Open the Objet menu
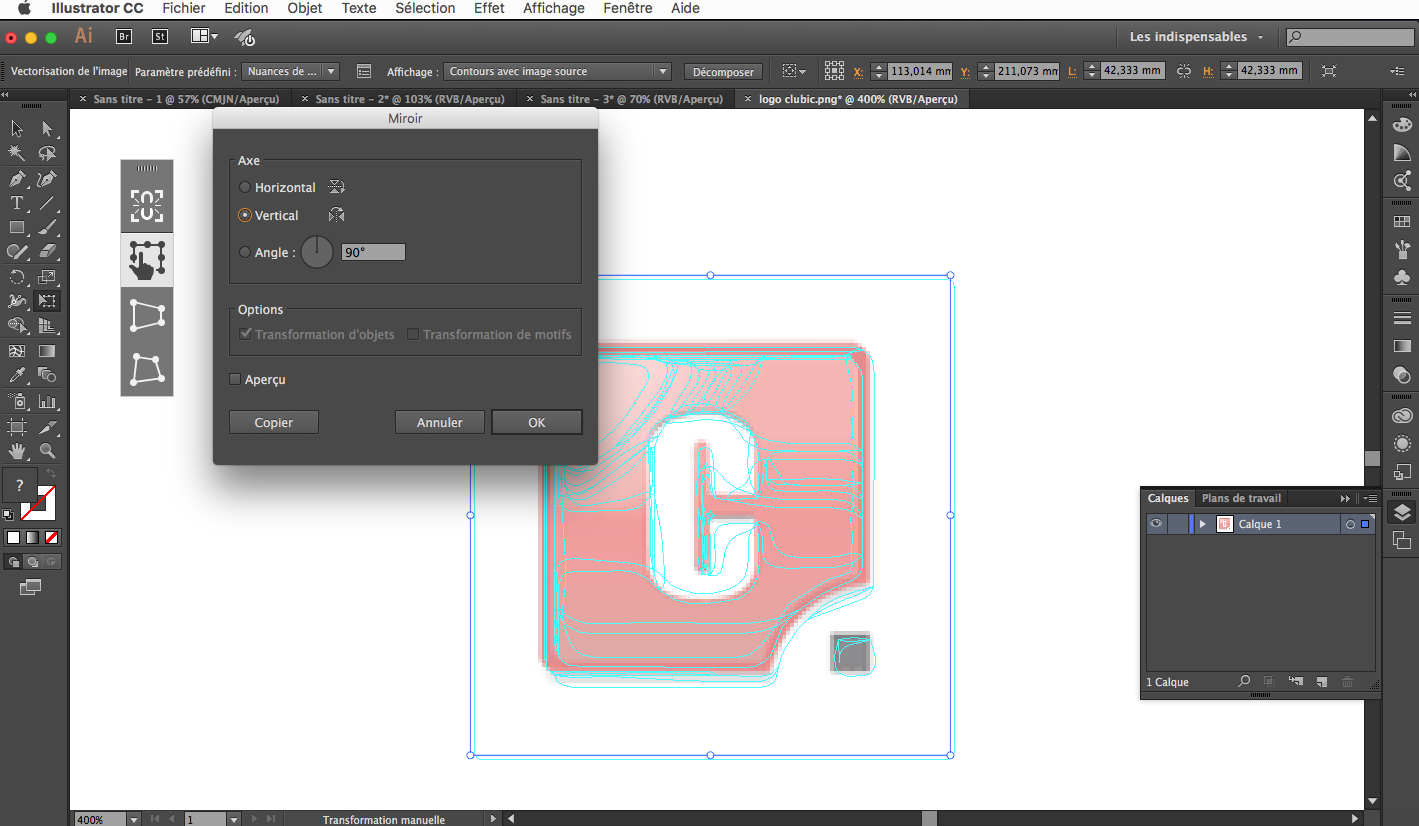Image resolution: width=1419 pixels, height=826 pixels. pos(305,8)
